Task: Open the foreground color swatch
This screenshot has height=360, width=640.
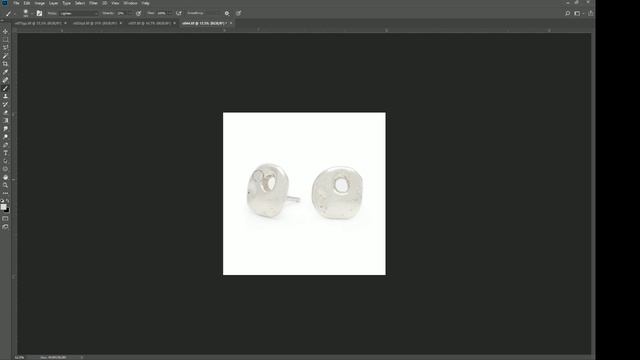Action: [x=4, y=207]
